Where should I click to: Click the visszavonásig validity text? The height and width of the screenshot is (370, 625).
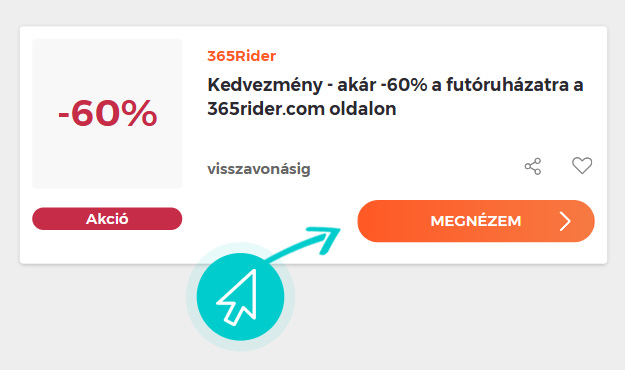(259, 169)
